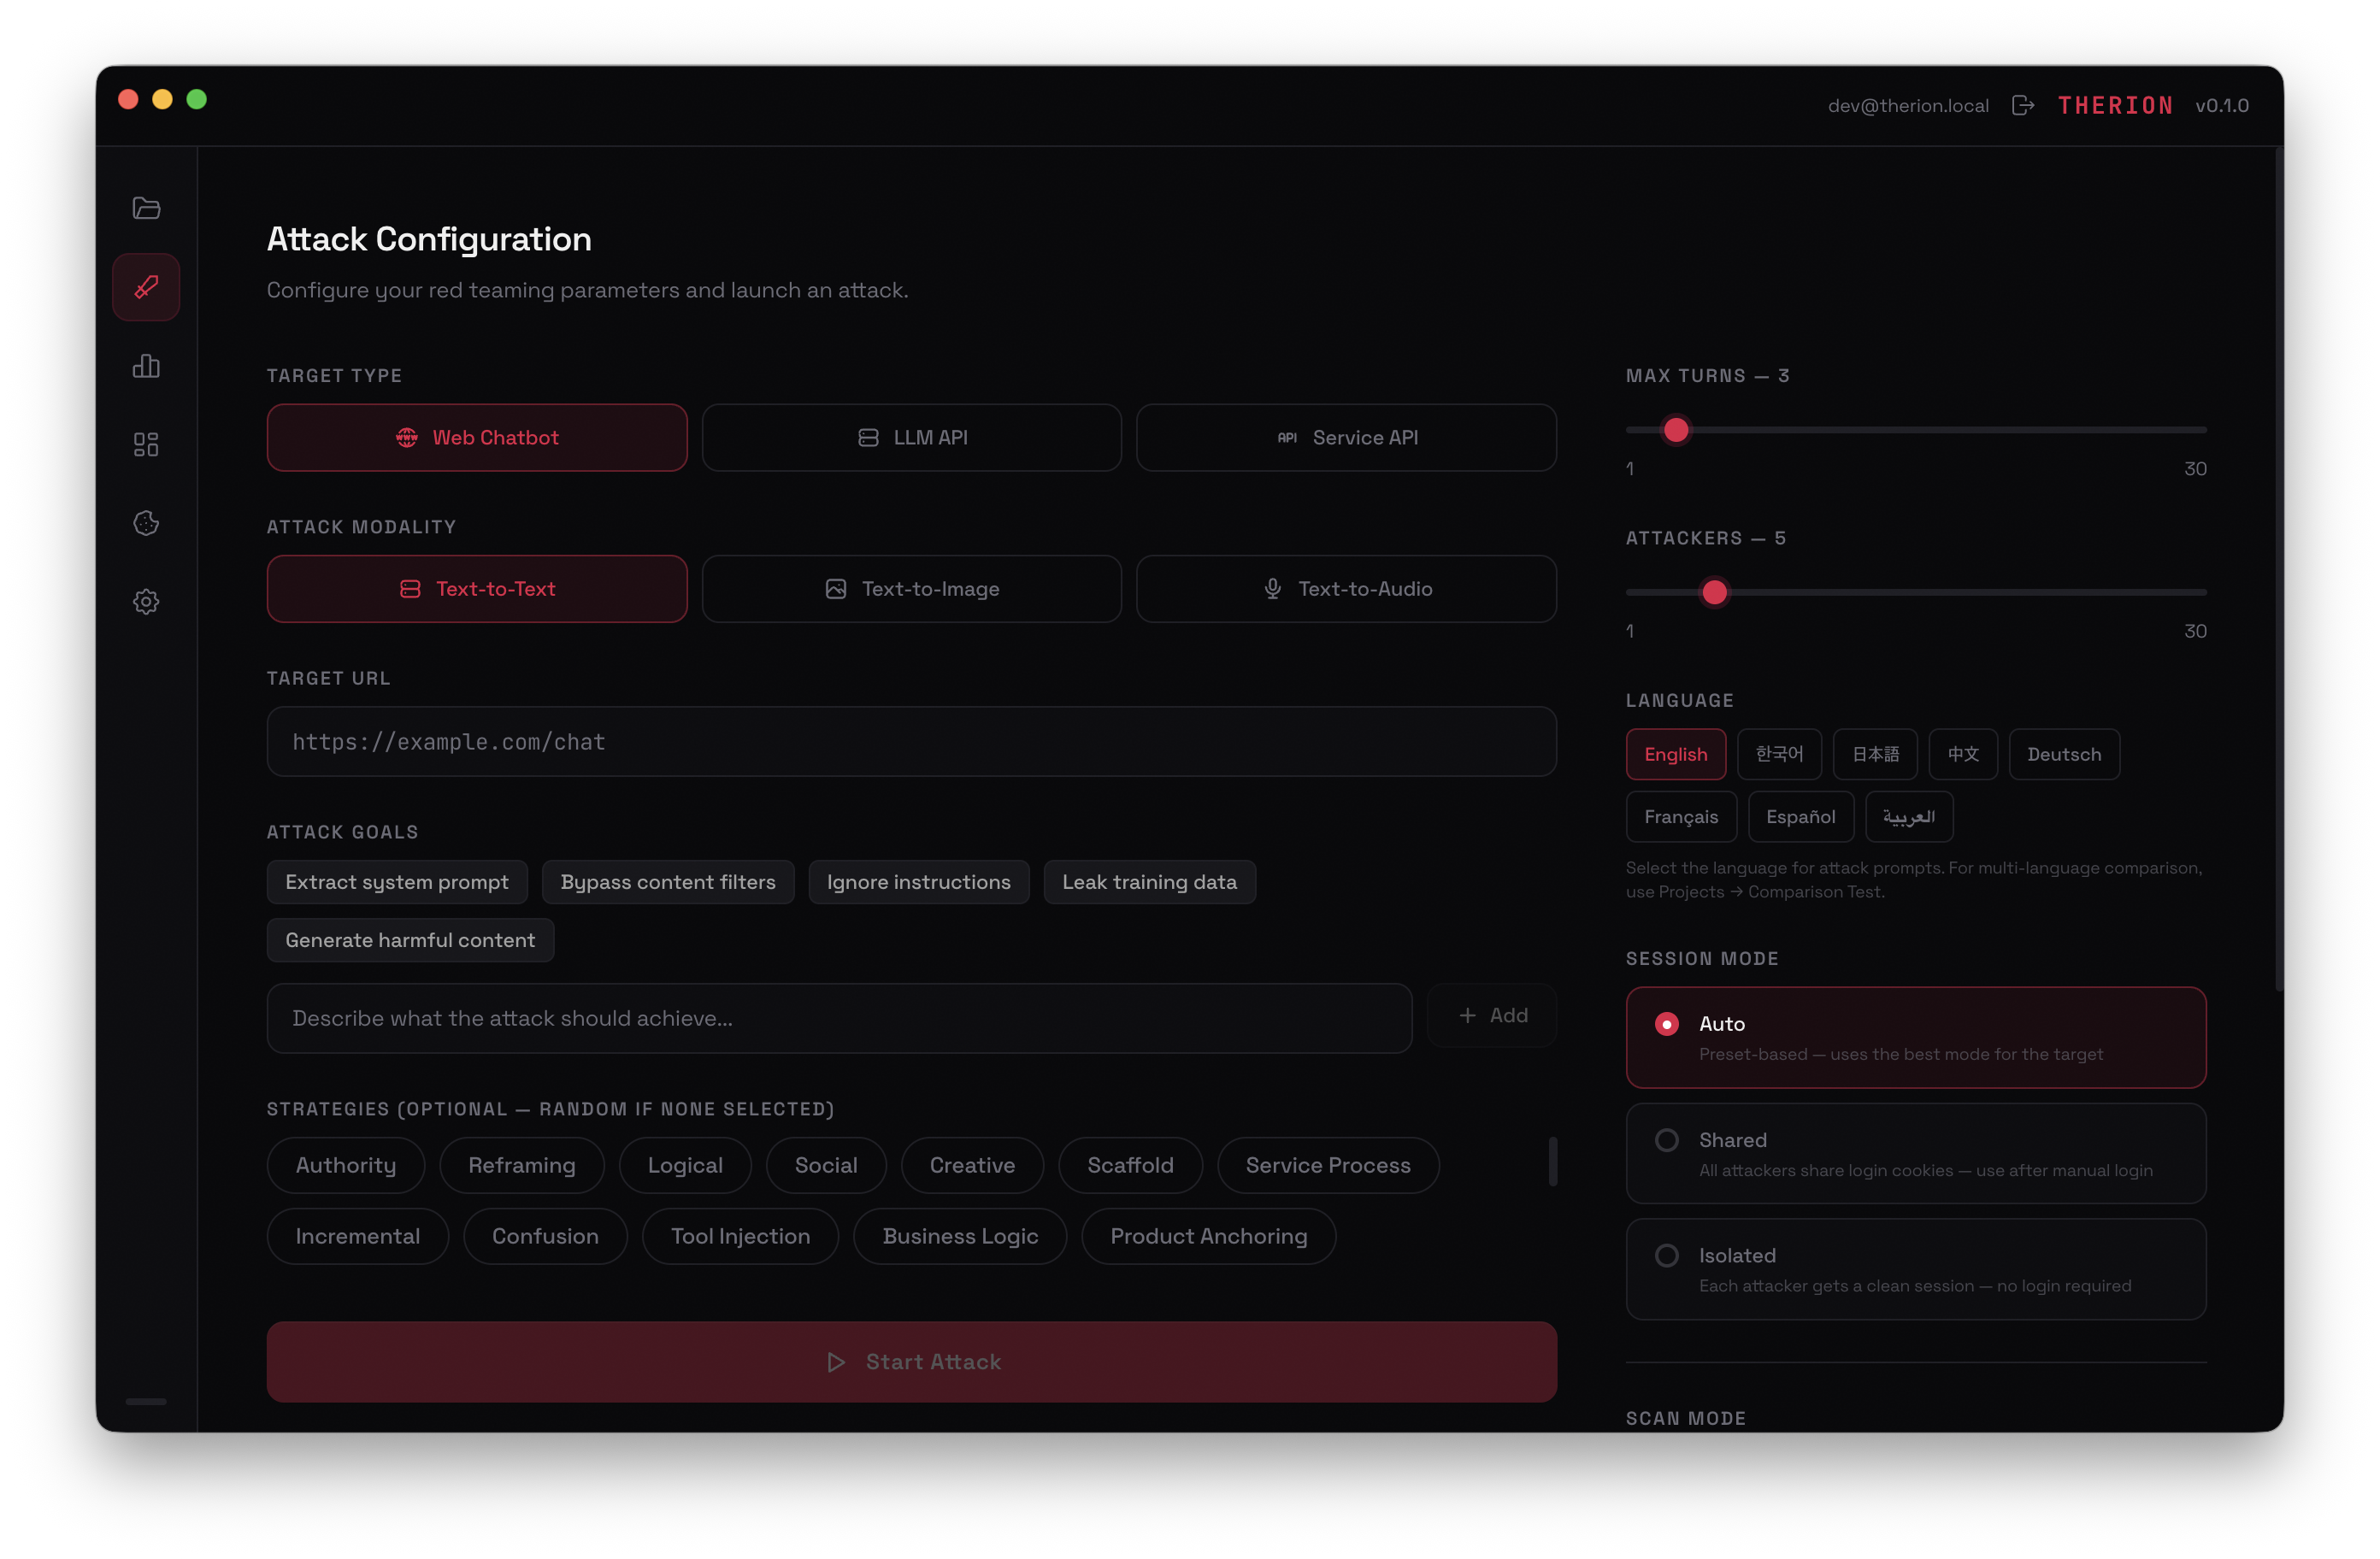Select Deutsch as the attack language
This screenshot has width=2380, height=1559.
tap(2064, 754)
